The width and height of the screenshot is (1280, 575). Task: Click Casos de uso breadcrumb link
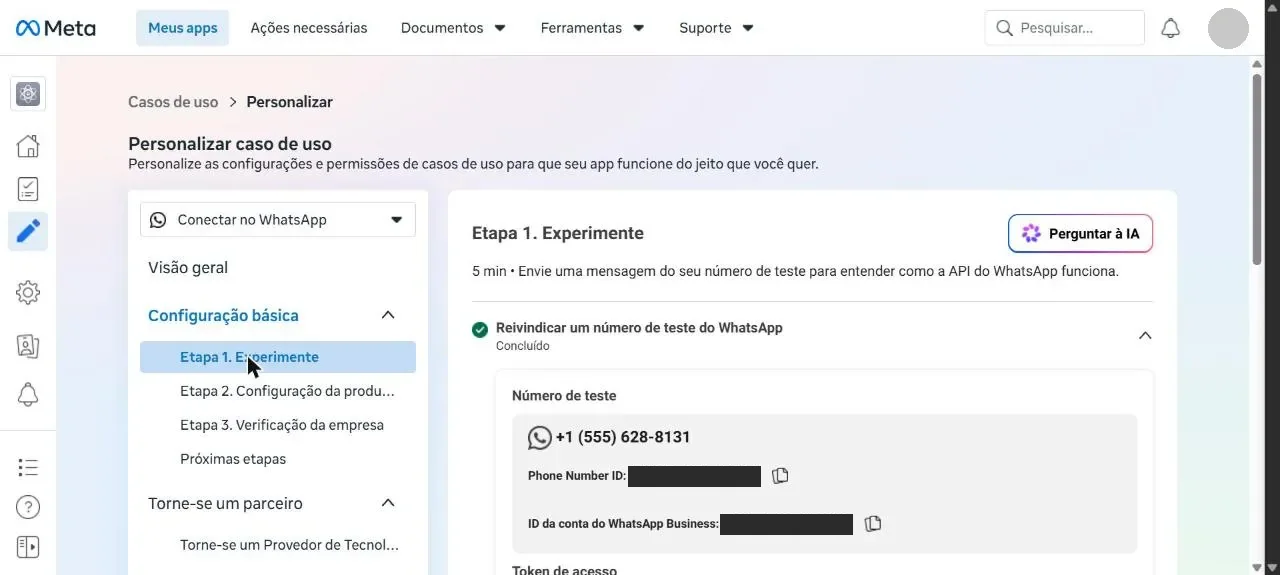tap(173, 102)
